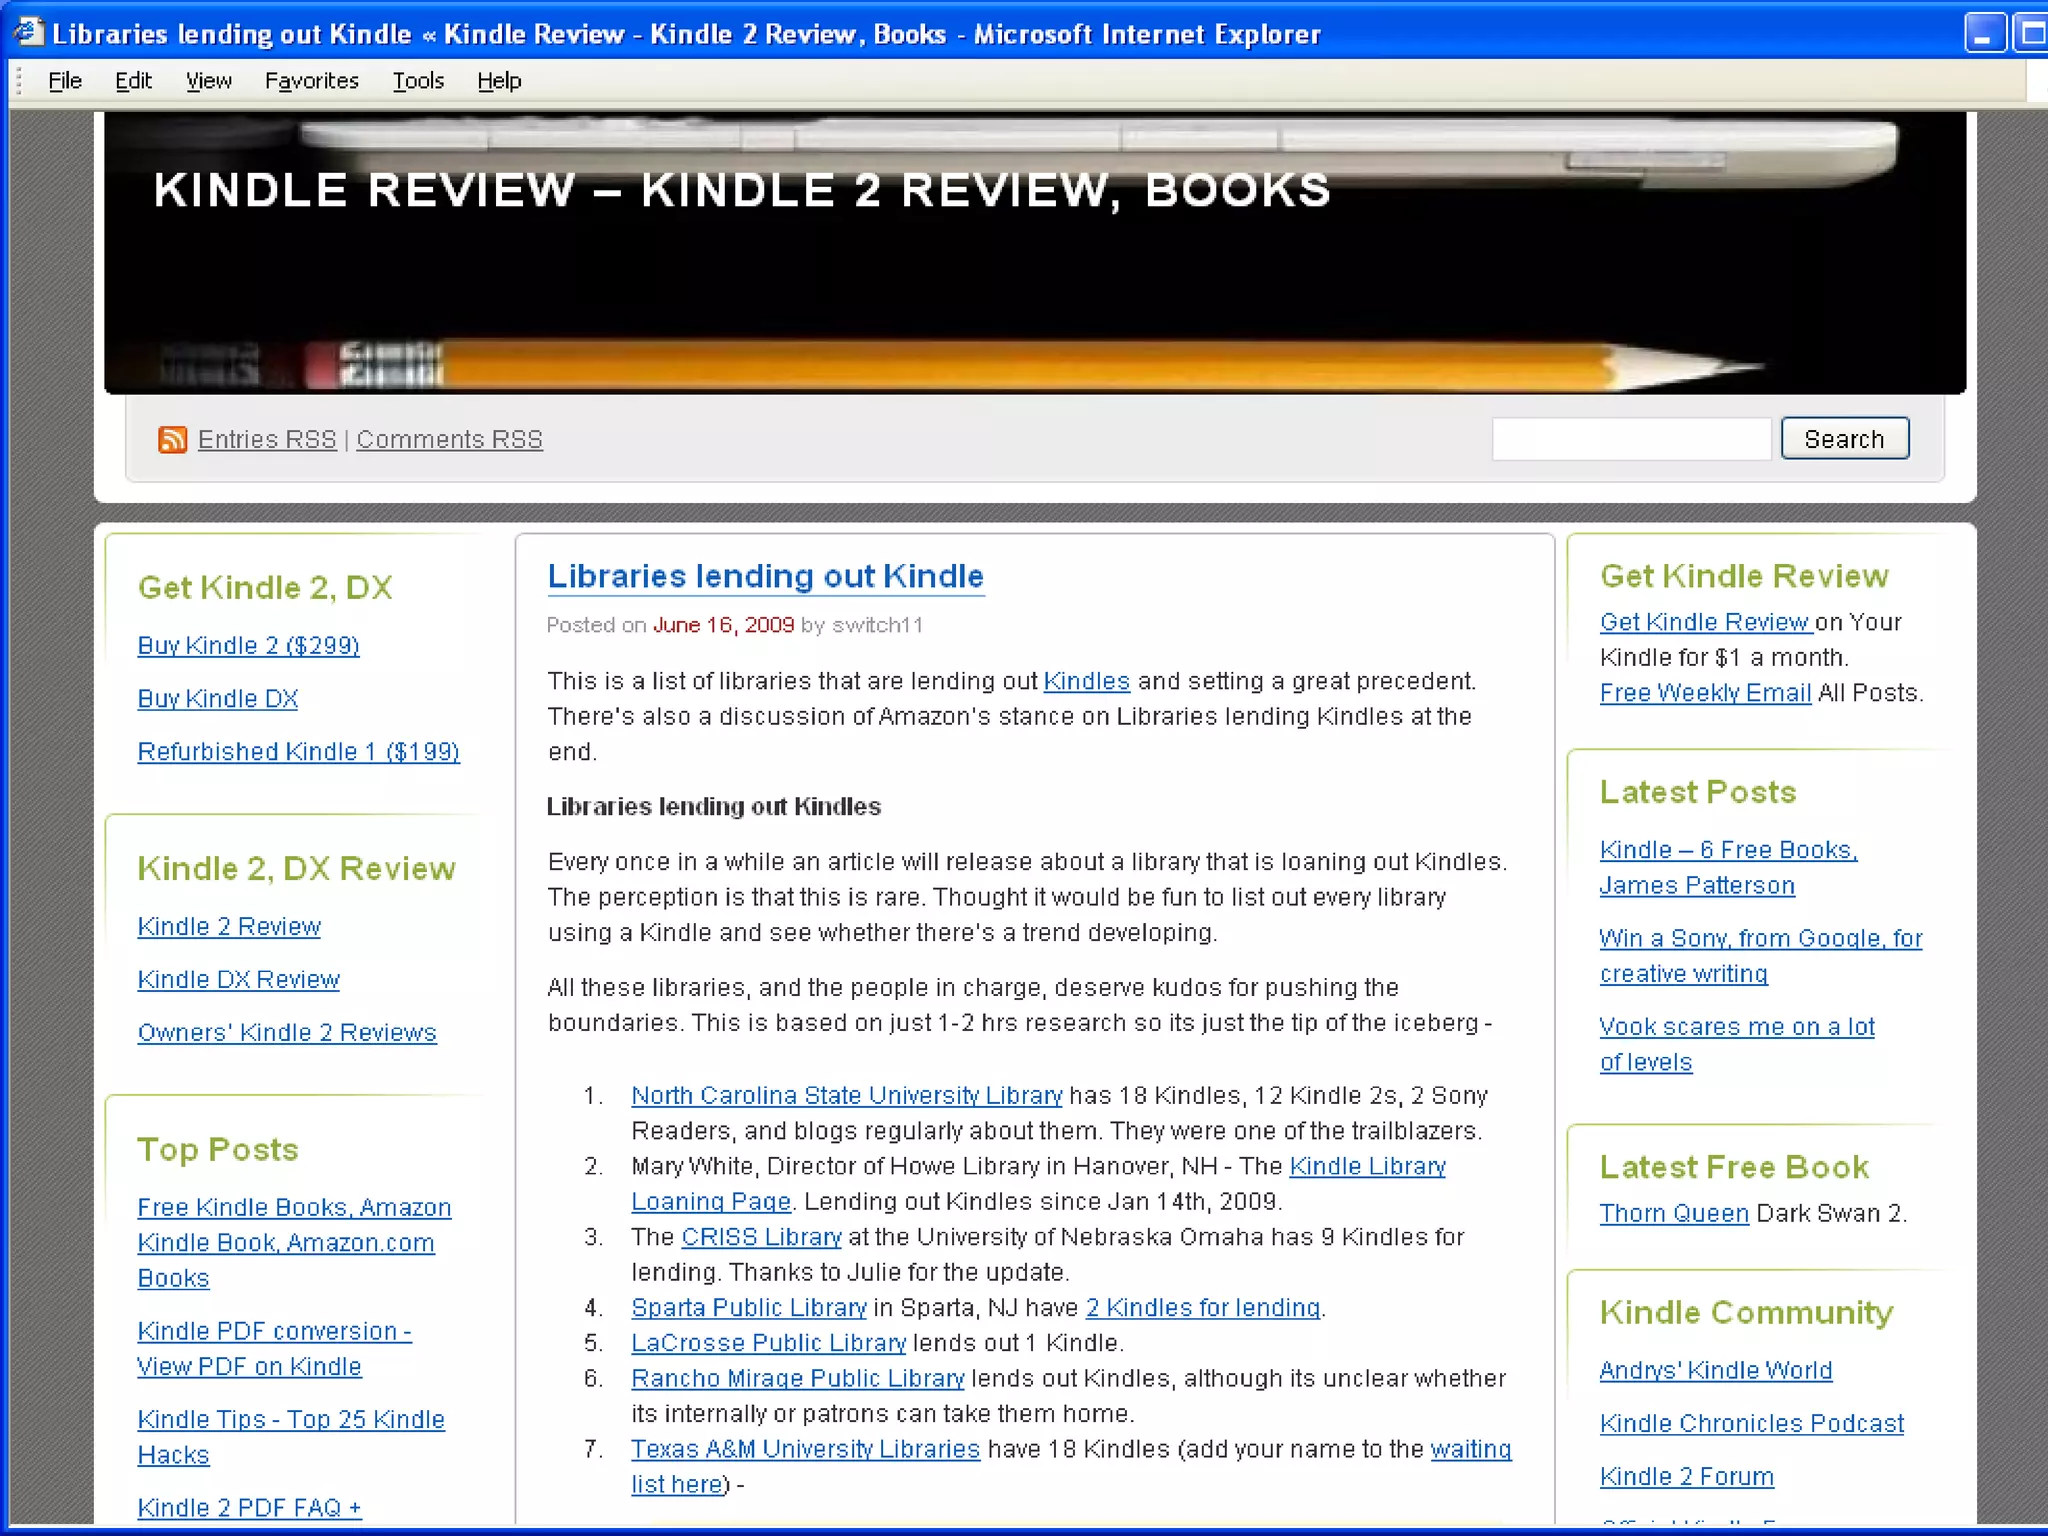The height and width of the screenshot is (1536, 2048).
Task: Click the Libraries lending out Kindle post title
Action: 765,577
